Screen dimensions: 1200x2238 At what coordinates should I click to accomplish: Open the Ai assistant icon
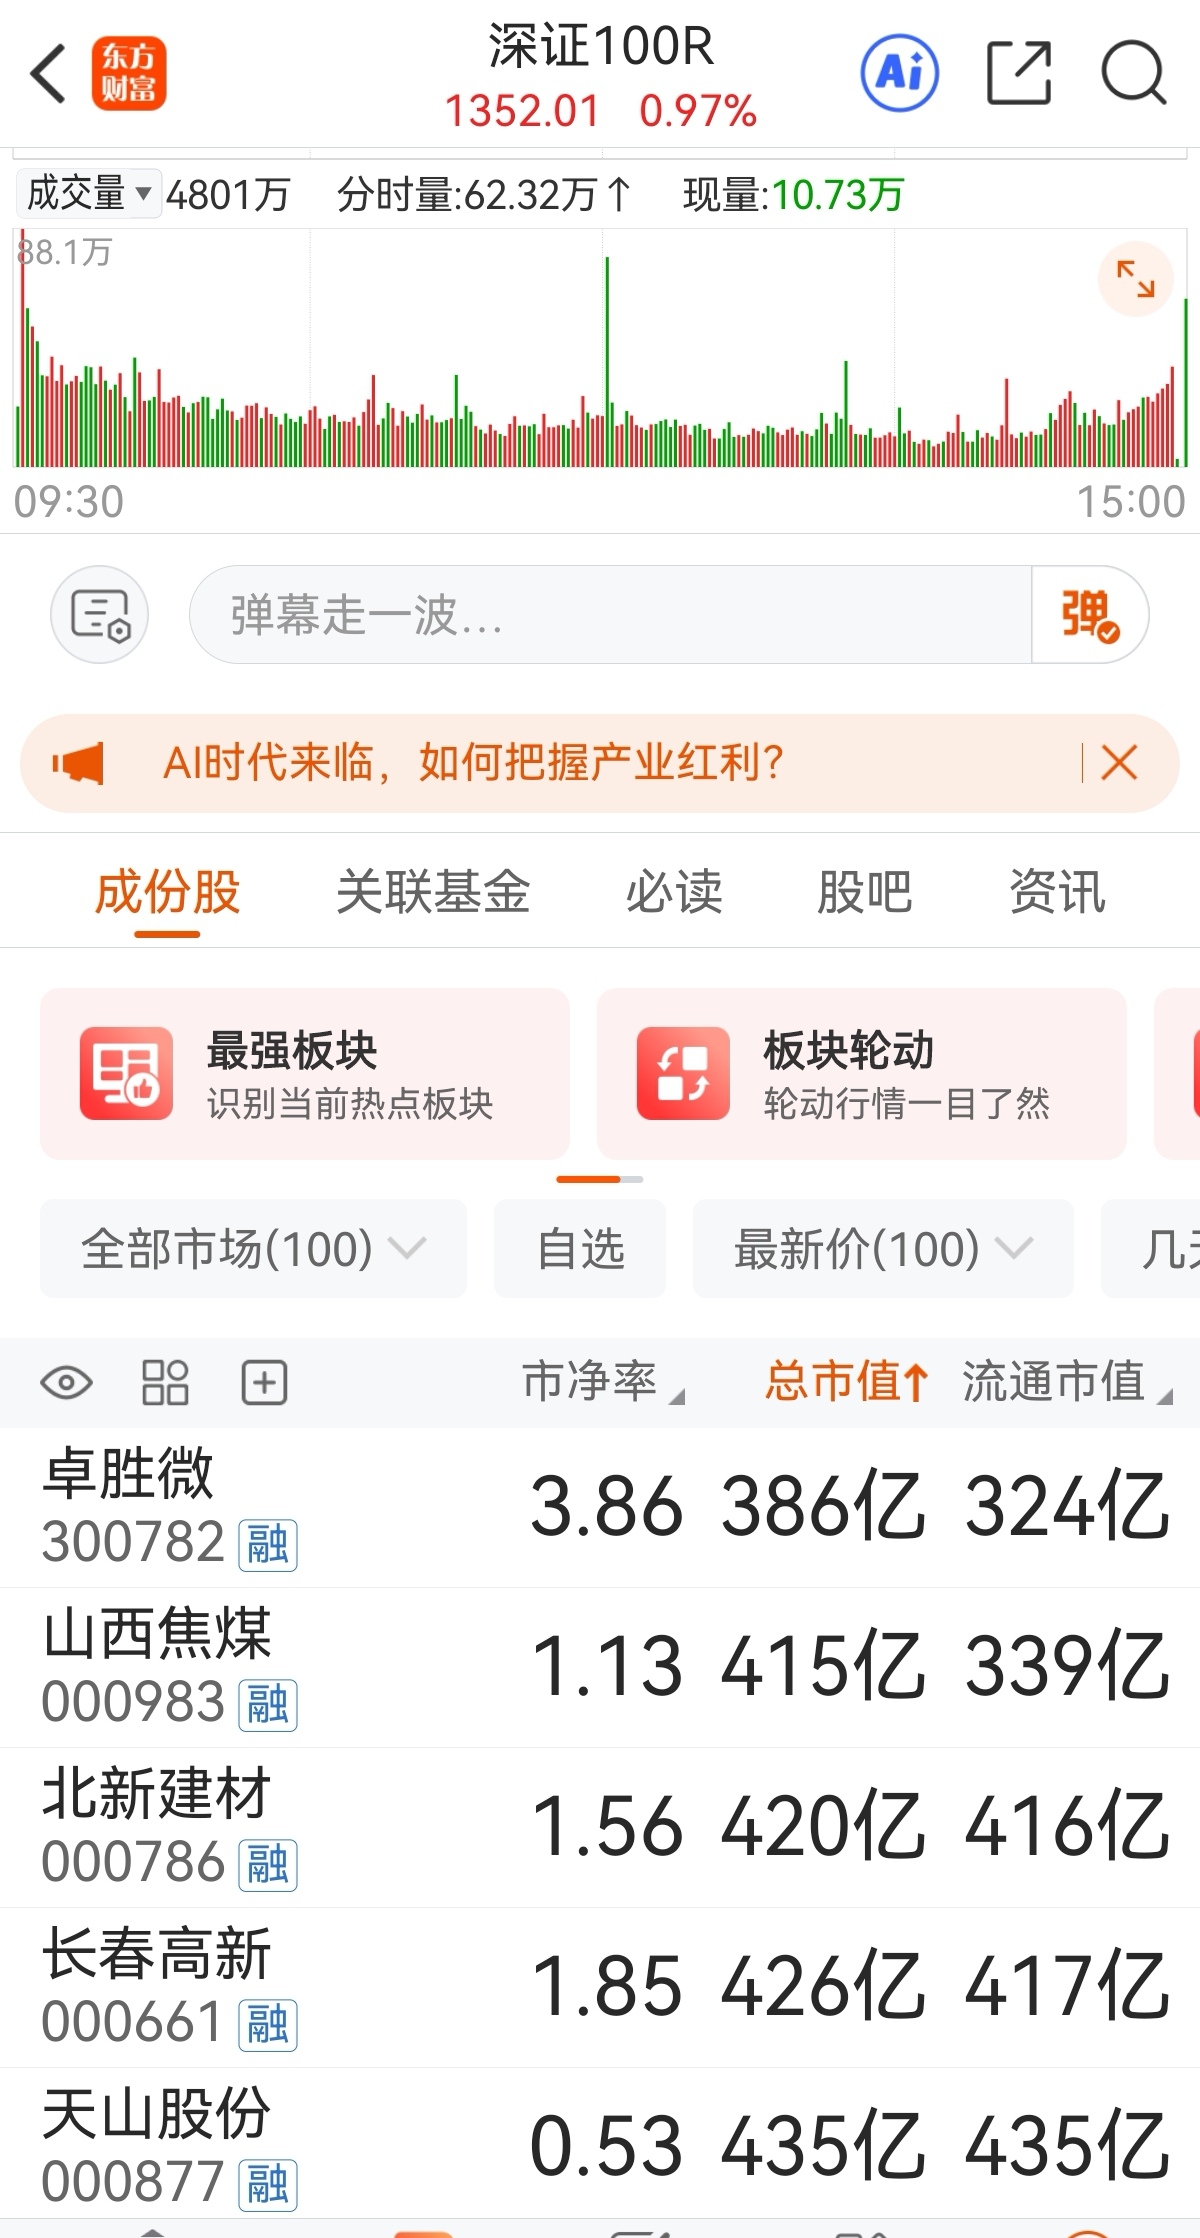click(900, 73)
